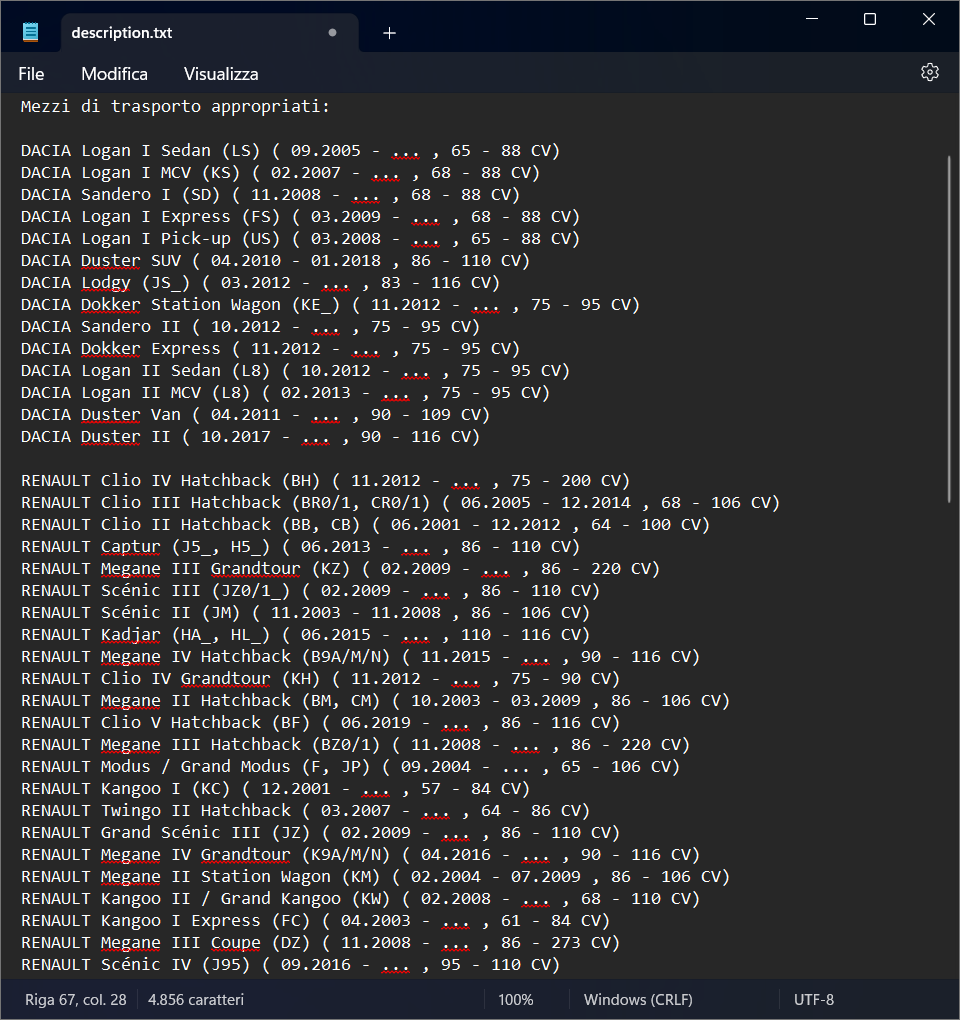This screenshot has width=960, height=1020.
Task: Click the Riga 67, col. 28 indicator
Action: tap(75, 999)
